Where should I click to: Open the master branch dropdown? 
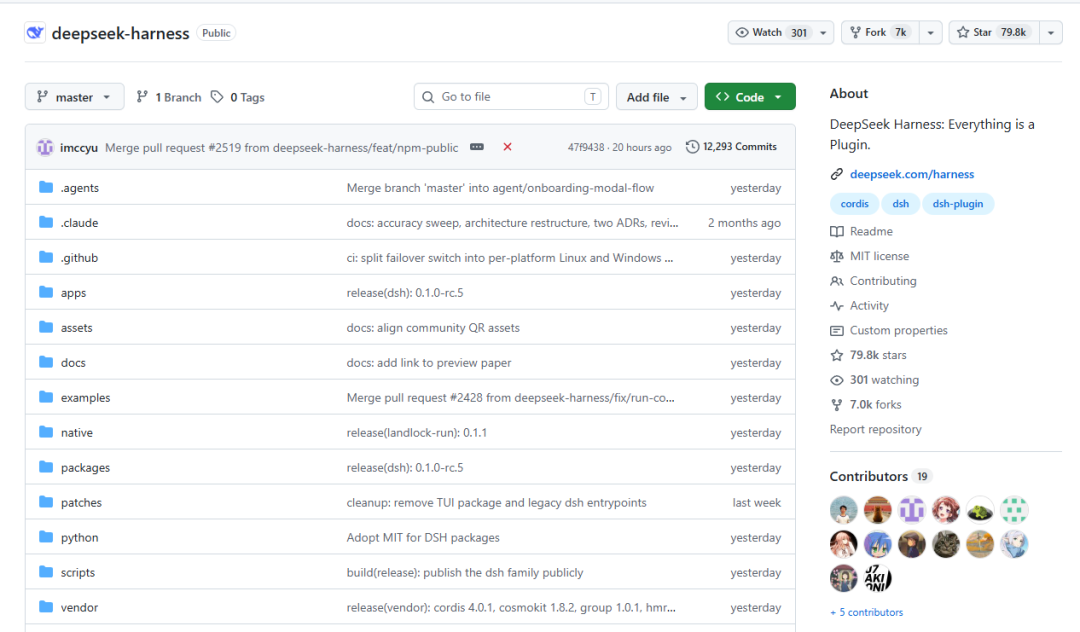[x=74, y=97]
